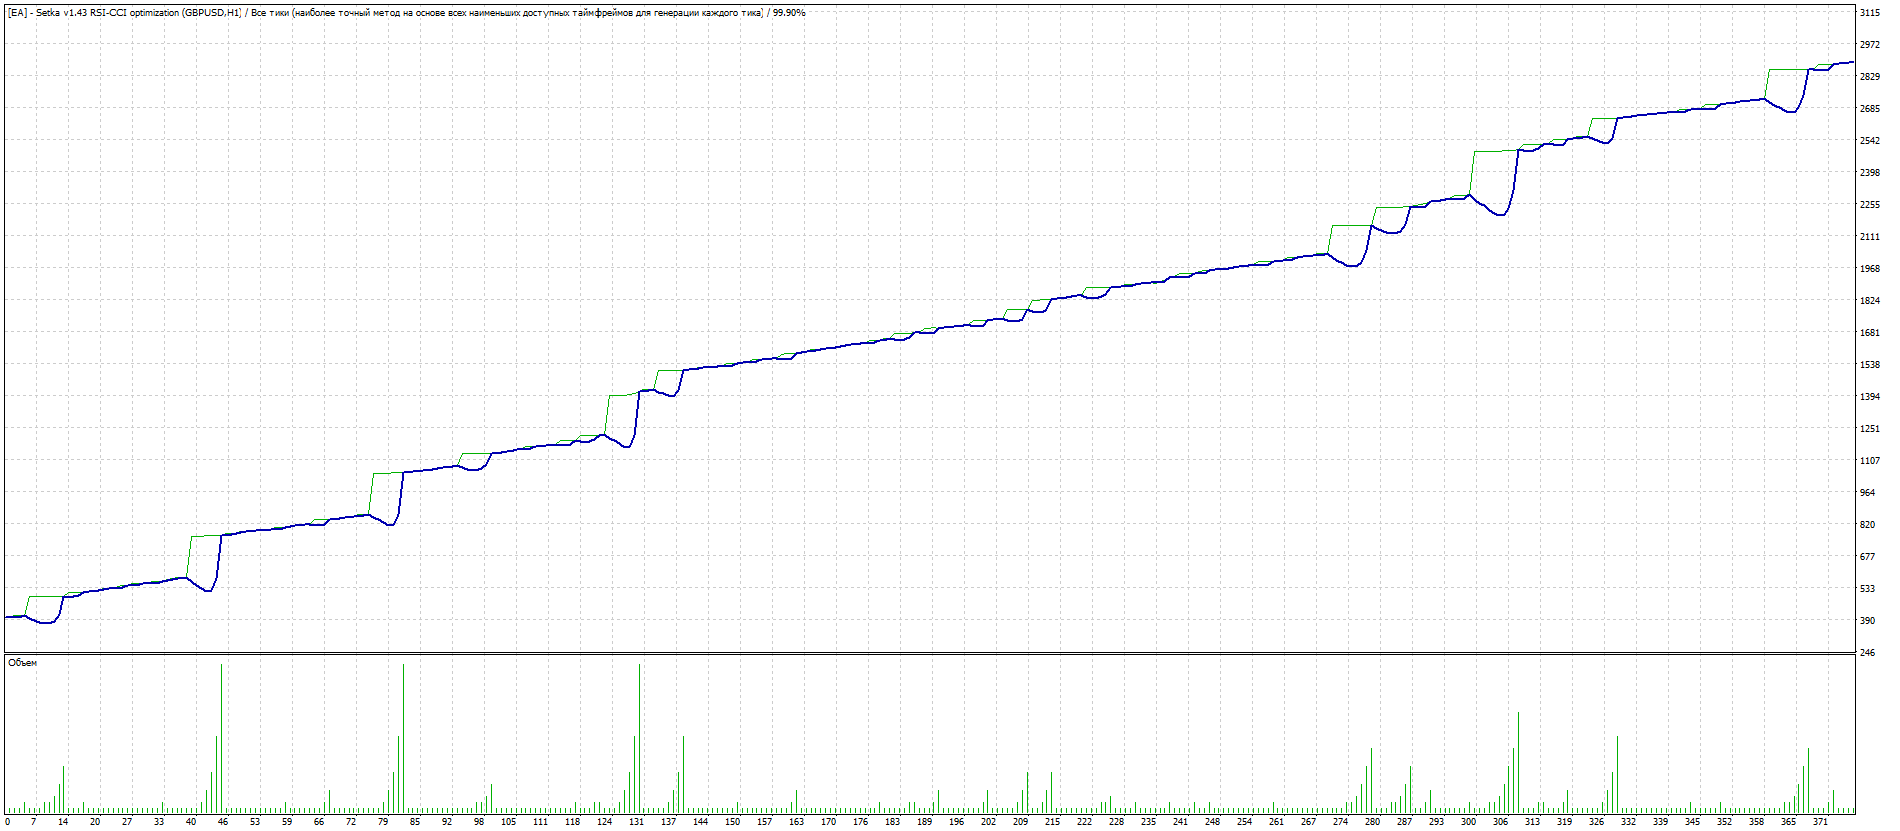The height and width of the screenshot is (831, 1900).
Task: Select trade number 306 on the horizontal axis
Action: [1501, 822]
